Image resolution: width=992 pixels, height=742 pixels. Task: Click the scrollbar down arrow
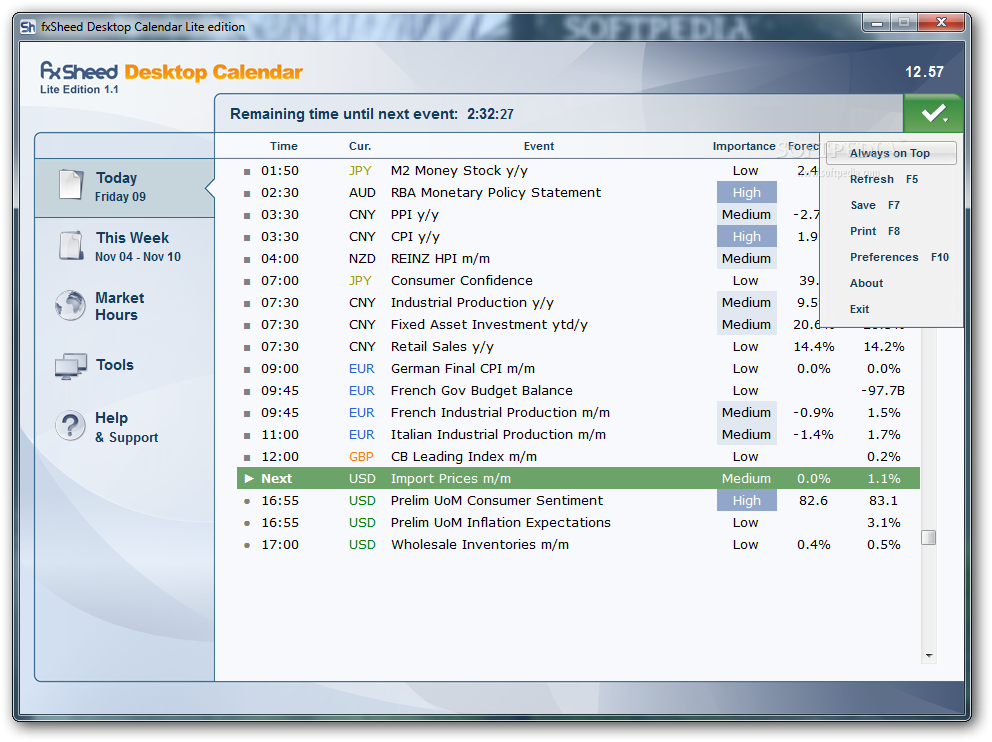929,656
